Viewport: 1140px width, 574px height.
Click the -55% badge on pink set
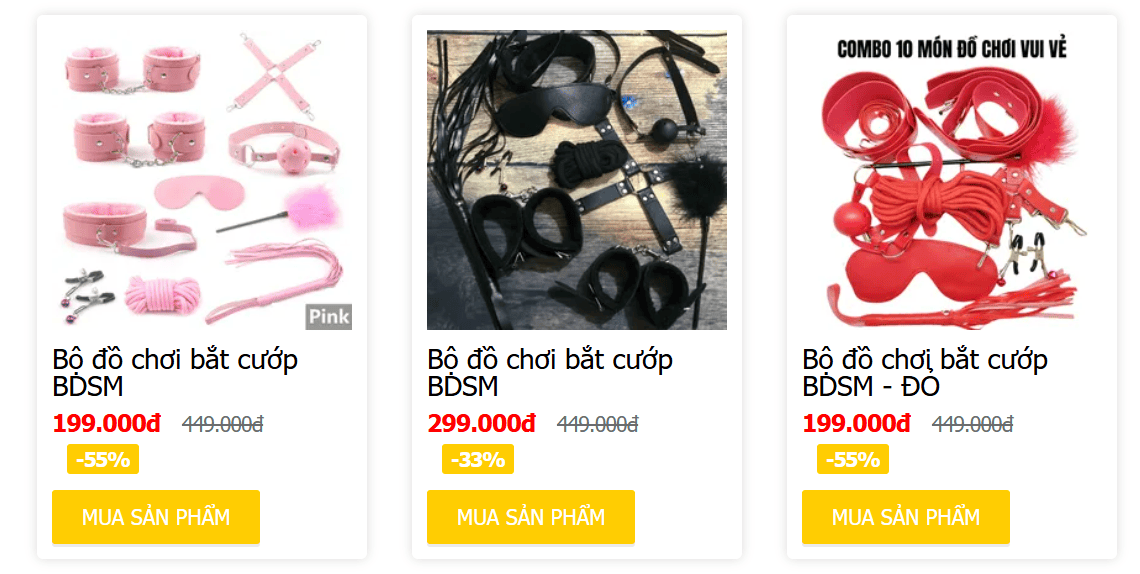[x=103, y=459]
